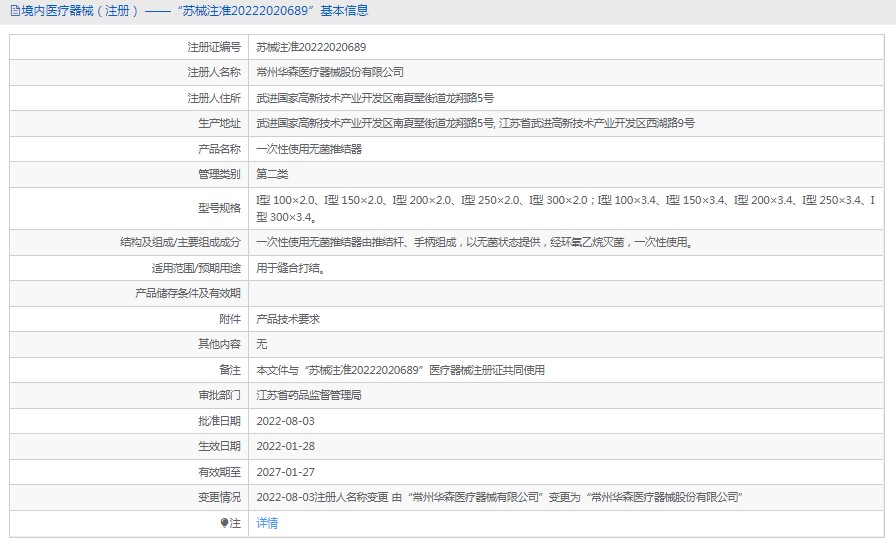Click the 适用范围/预期用途 label
This screenshot has height=543, width=896.
point(196,268)
